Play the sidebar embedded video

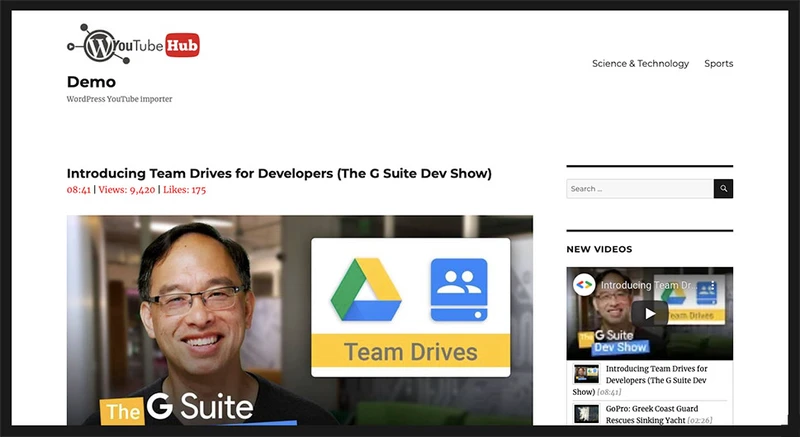649,313
